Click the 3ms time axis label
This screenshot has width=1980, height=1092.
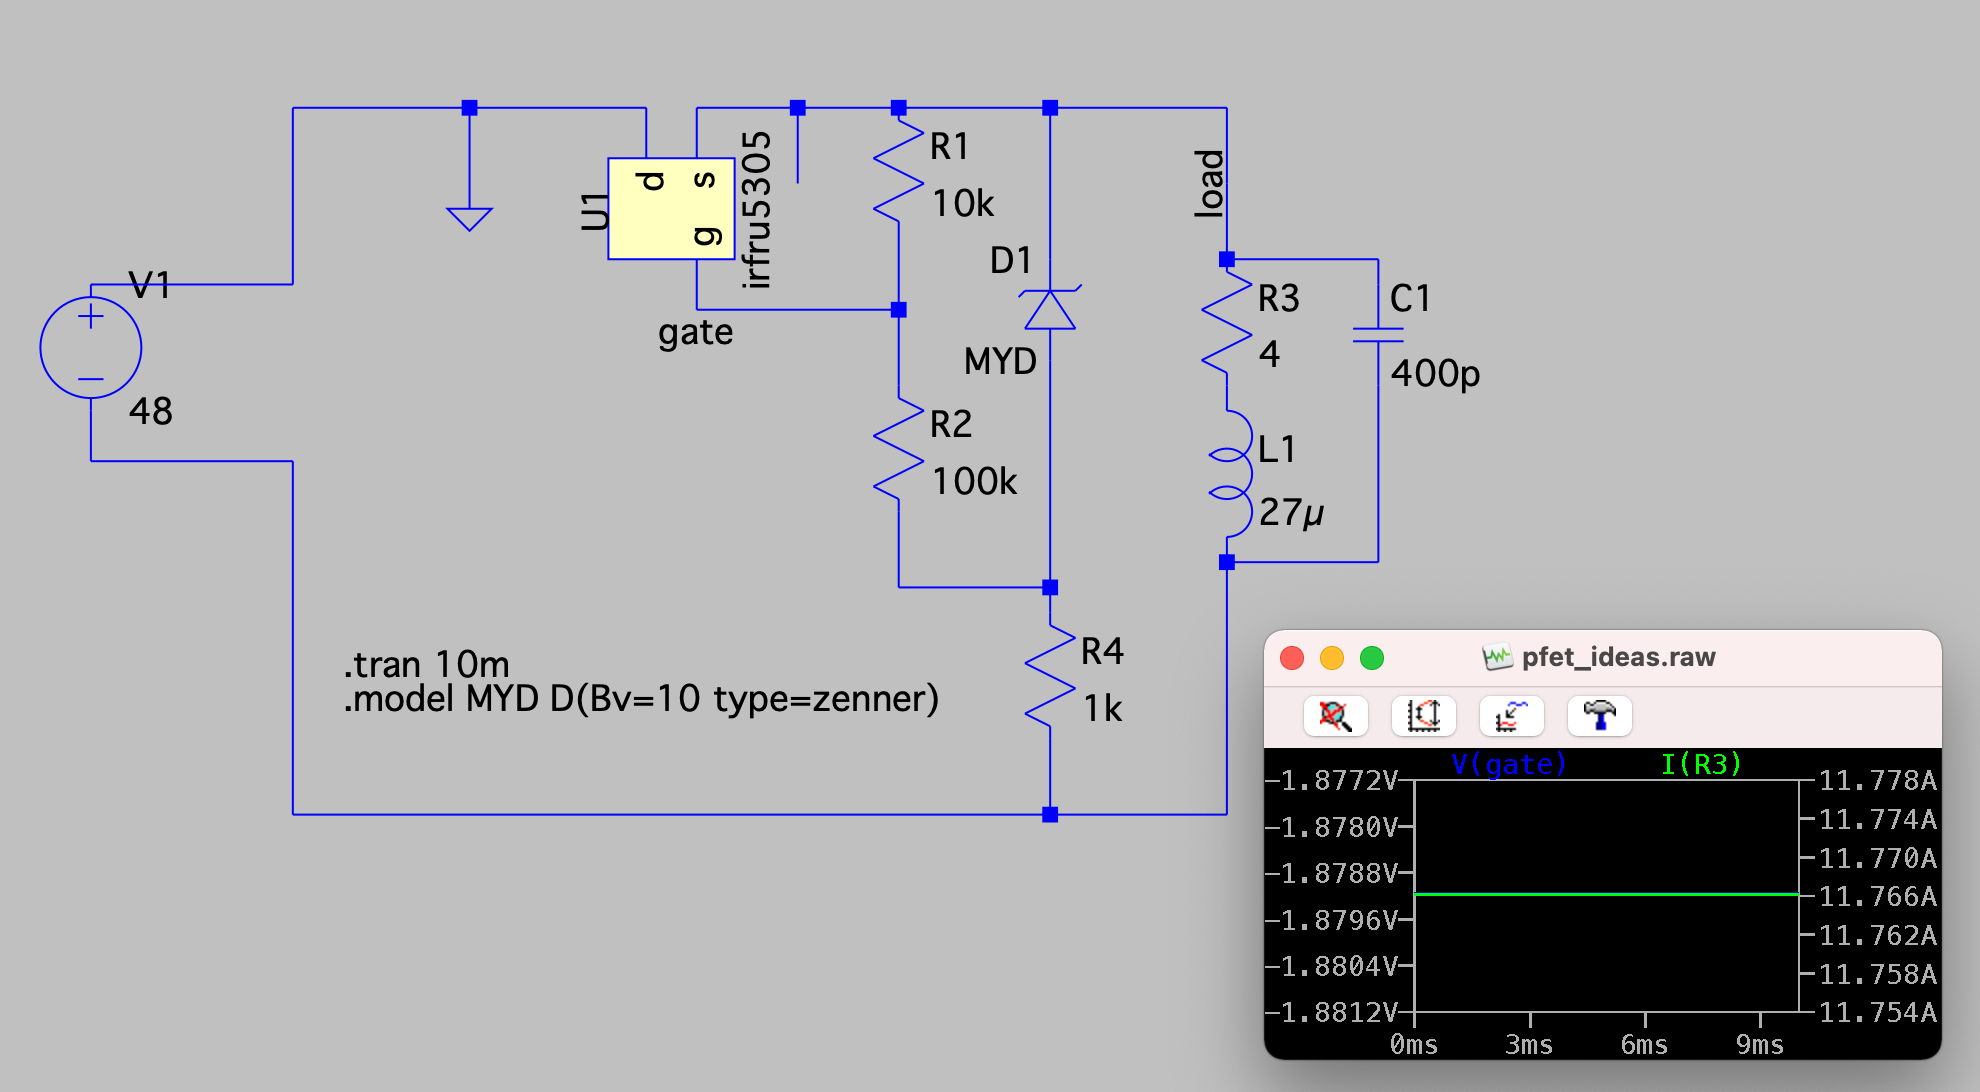(x=1529, y=1045)
